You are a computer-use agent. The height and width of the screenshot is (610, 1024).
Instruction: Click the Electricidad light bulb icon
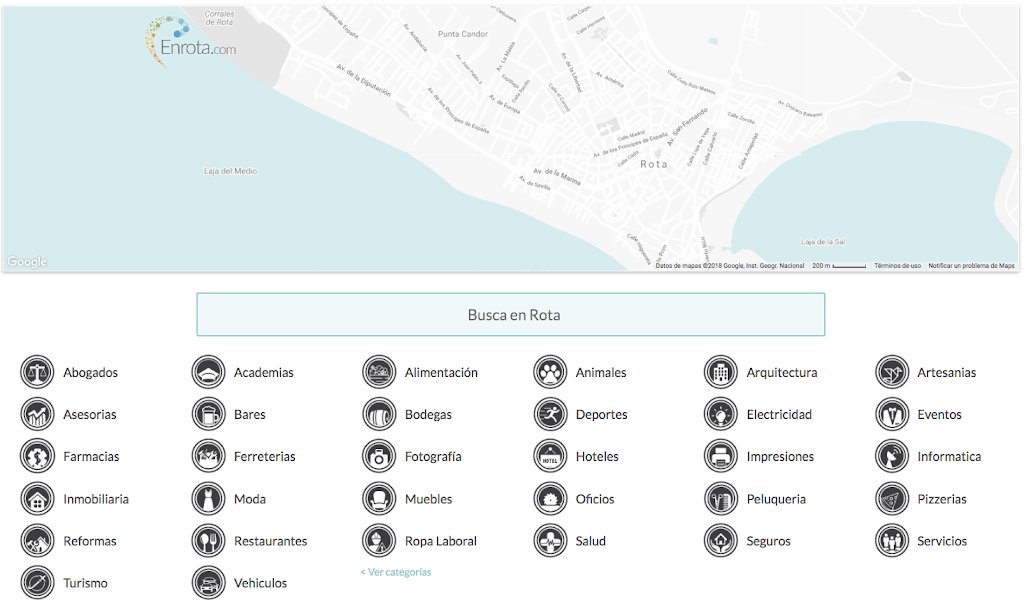pyautogui.click(x=721, y=414)
